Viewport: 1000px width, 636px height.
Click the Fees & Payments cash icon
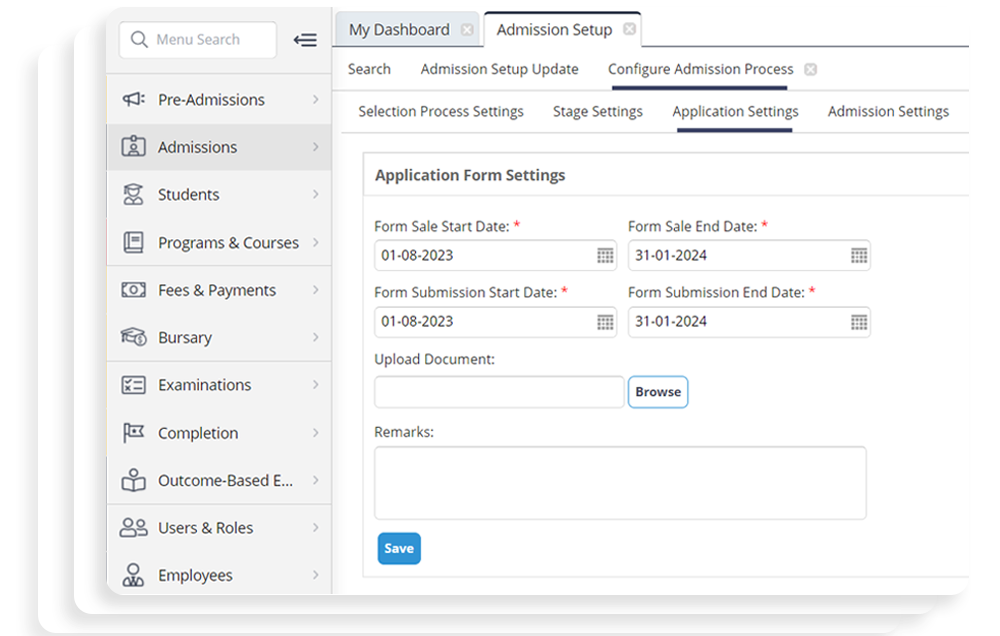[x=133, y=290]
